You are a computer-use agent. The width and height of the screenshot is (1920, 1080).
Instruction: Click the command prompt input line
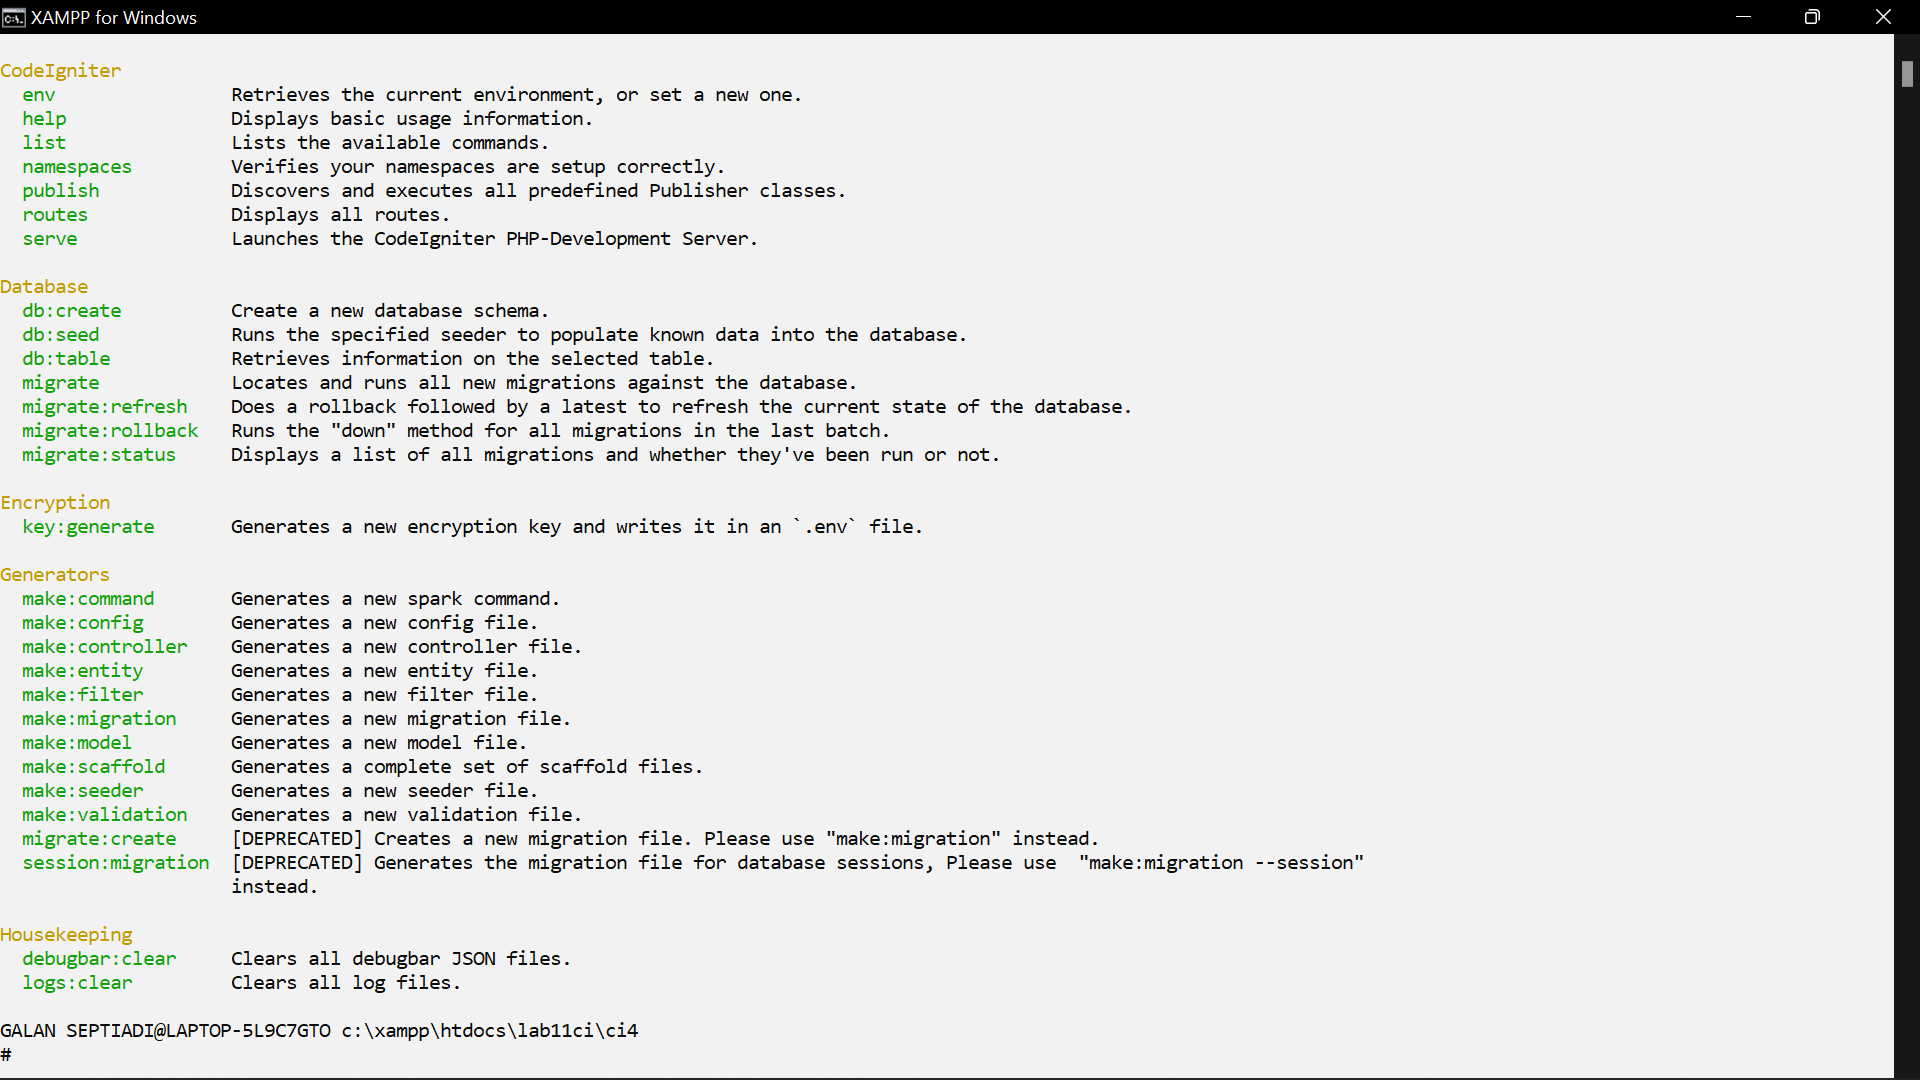(x=8, y=1054)
